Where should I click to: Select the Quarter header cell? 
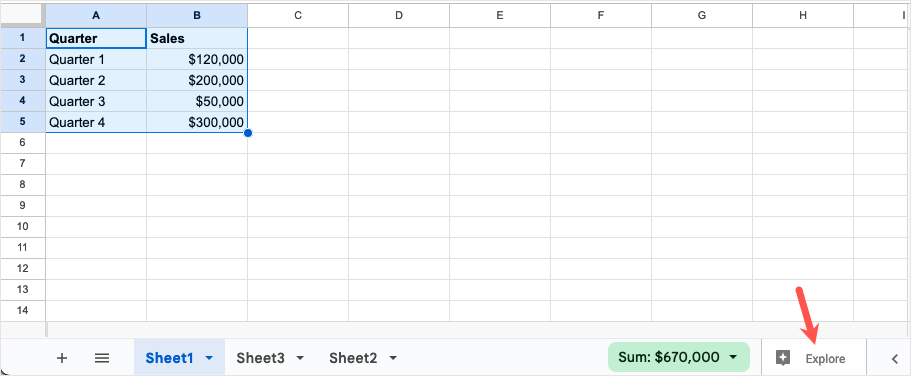[x=96, y=38]
